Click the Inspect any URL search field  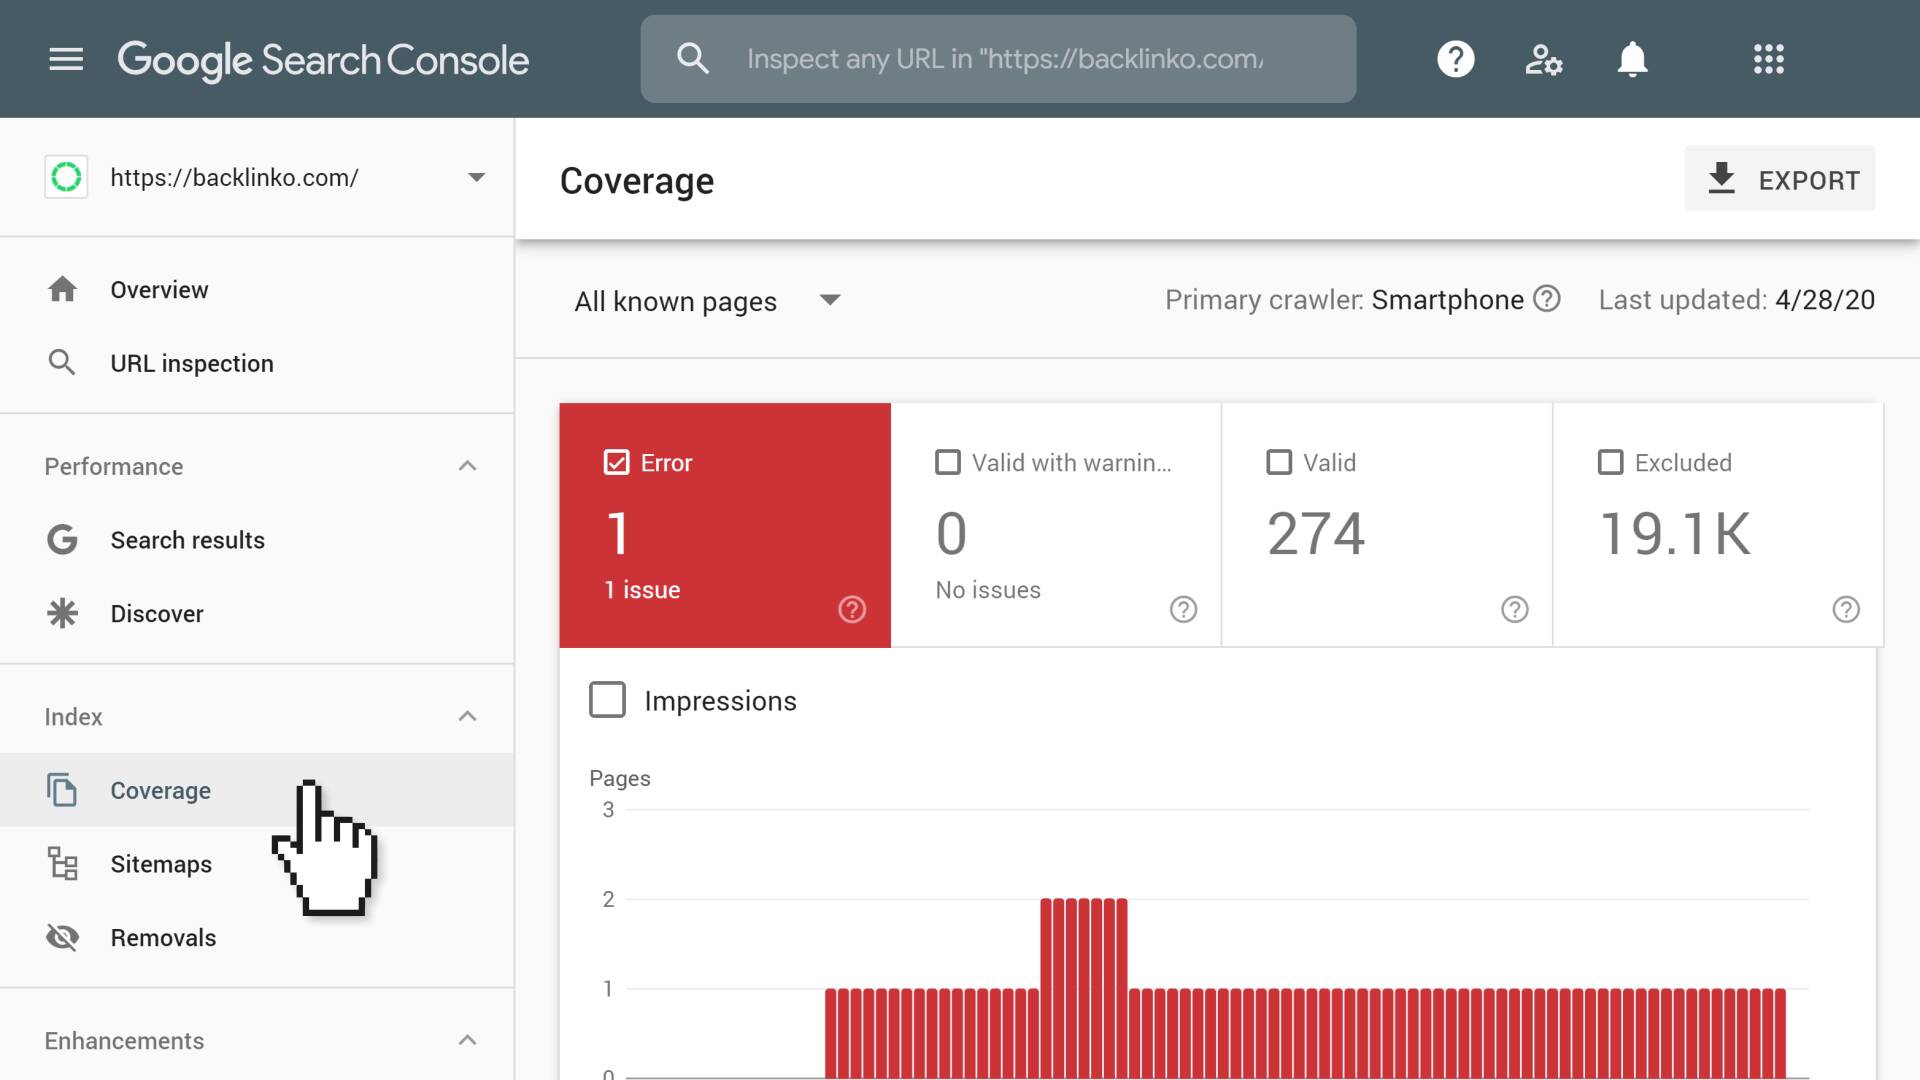tap(998, 59)
